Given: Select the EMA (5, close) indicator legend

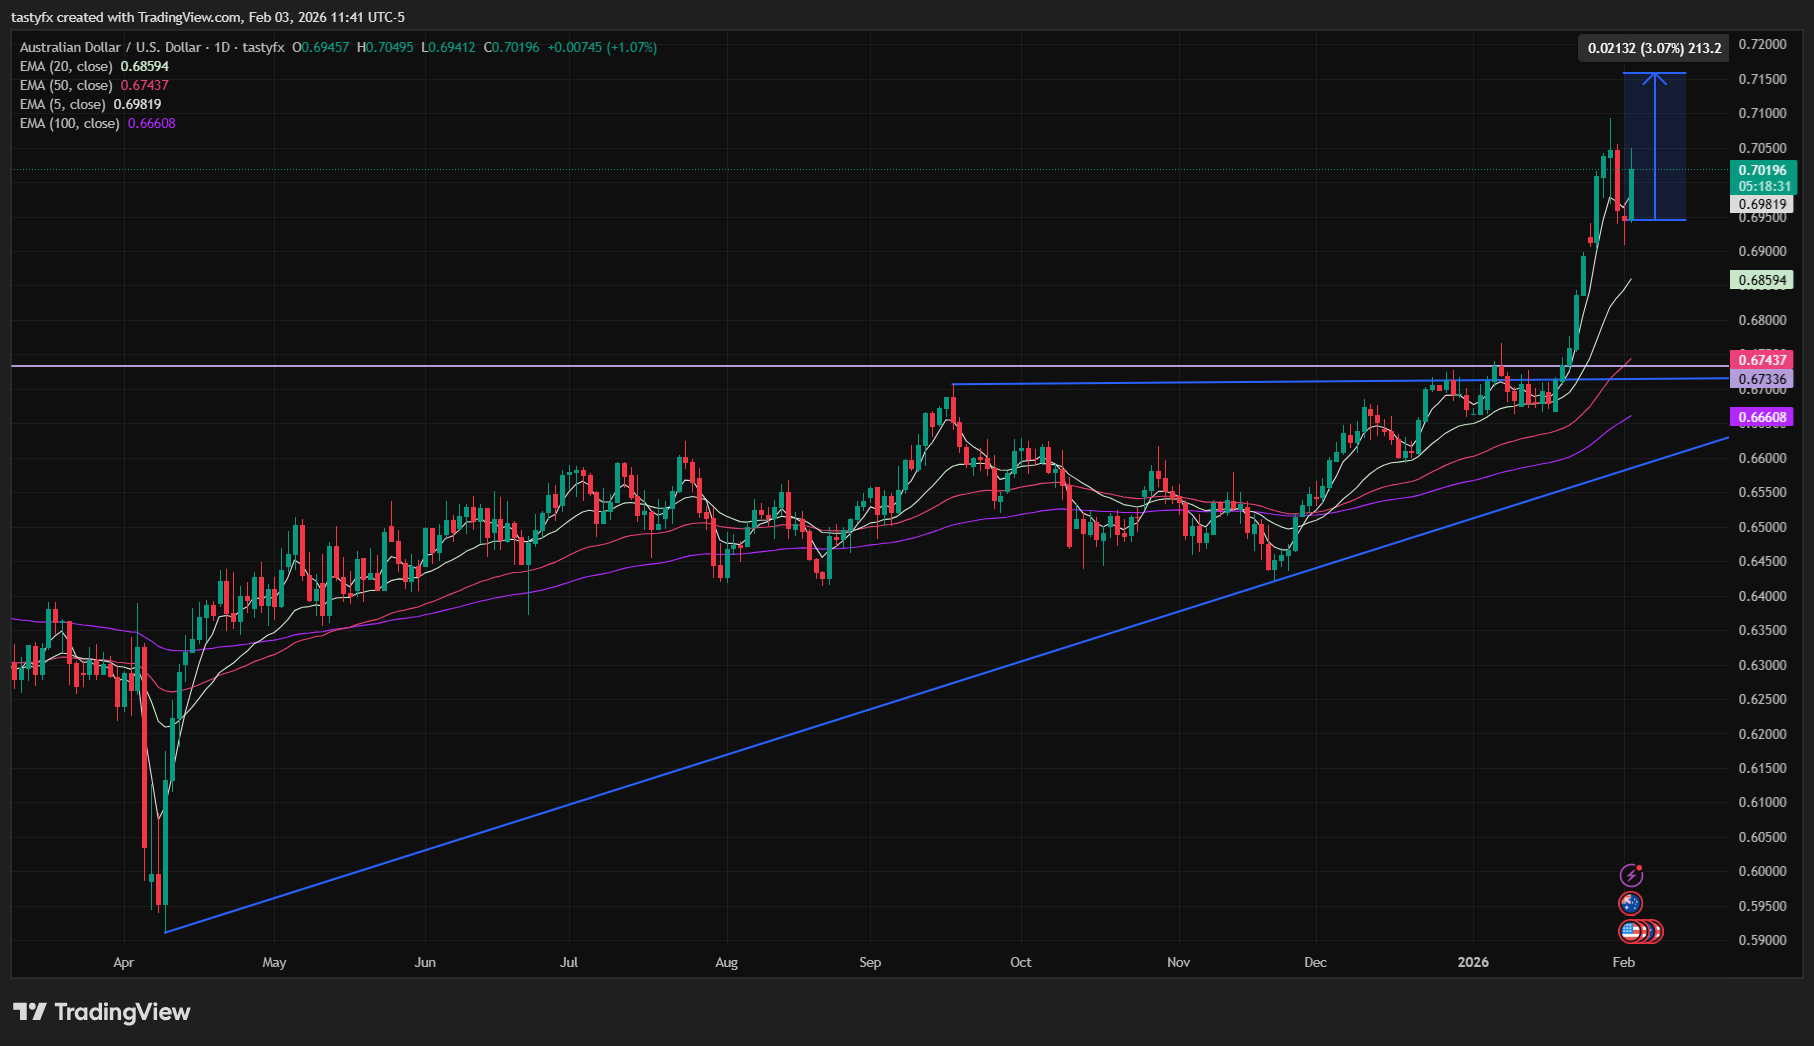Looking at the screenshot, I should [88, 104].
